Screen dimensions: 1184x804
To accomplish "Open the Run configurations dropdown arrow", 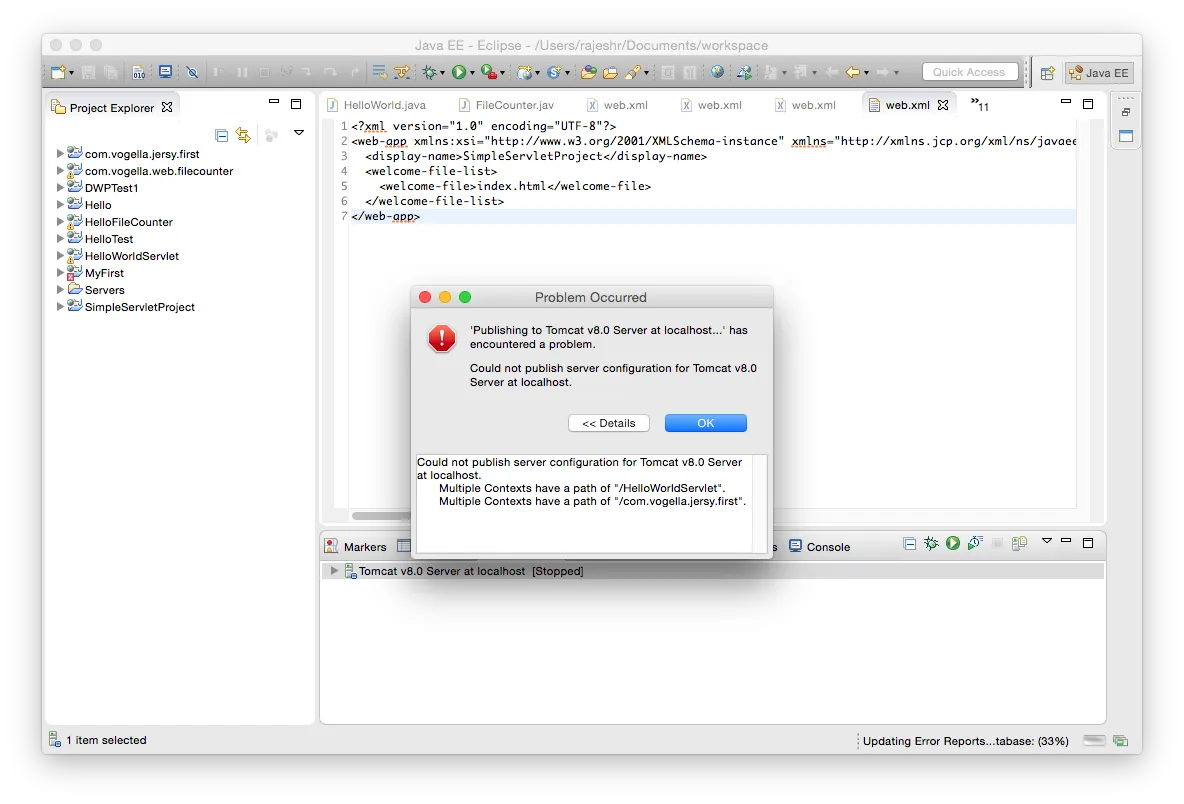I will click(472, 73).
